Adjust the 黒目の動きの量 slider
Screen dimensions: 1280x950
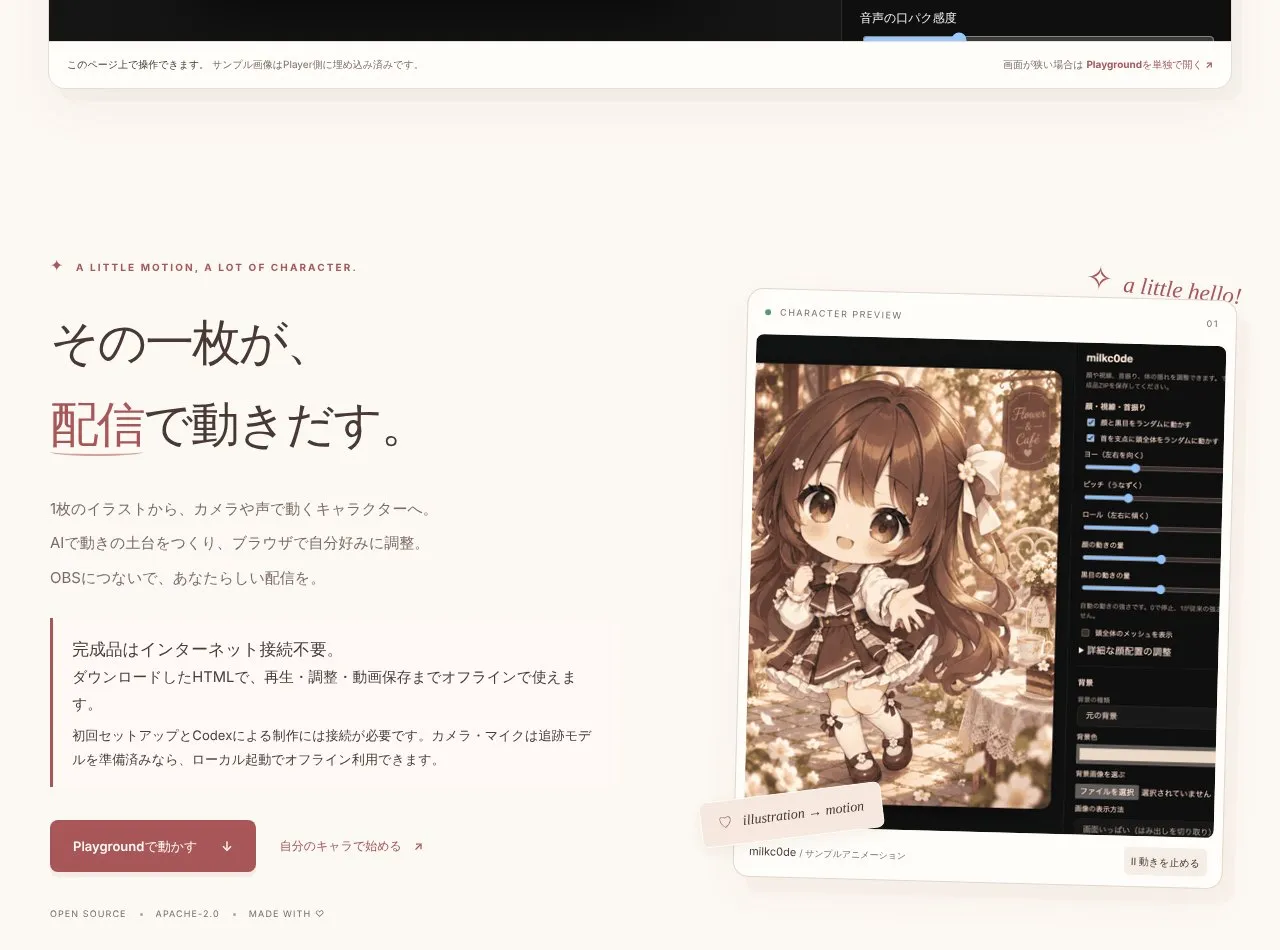pos(1150,590)
